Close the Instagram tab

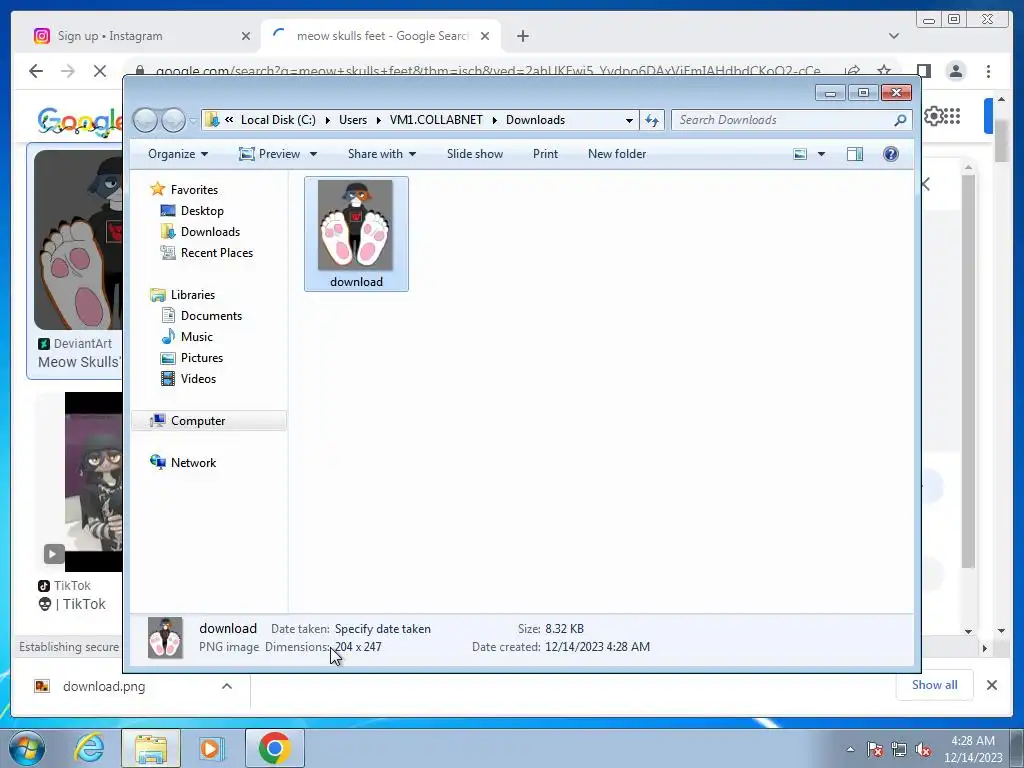tap(246, 36)
